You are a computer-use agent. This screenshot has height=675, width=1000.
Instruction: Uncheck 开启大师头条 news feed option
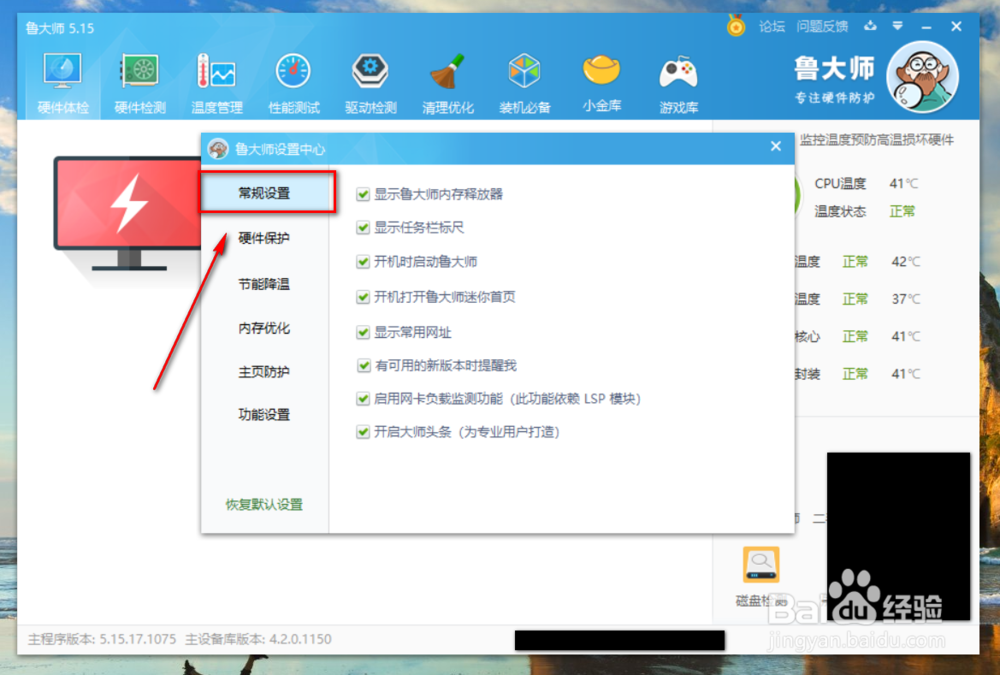(364, 432)
